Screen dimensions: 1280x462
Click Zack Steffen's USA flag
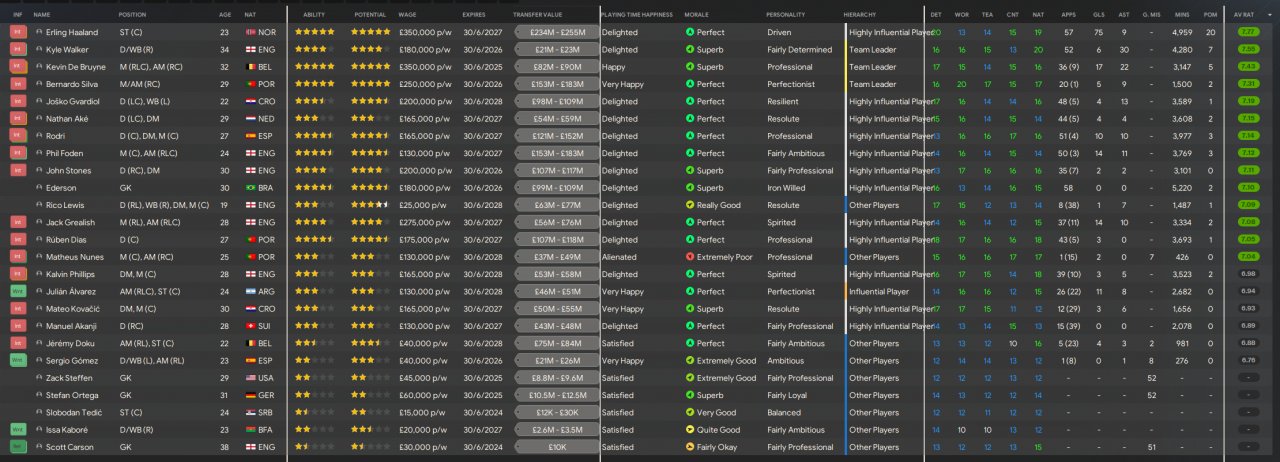click(250, 378)
